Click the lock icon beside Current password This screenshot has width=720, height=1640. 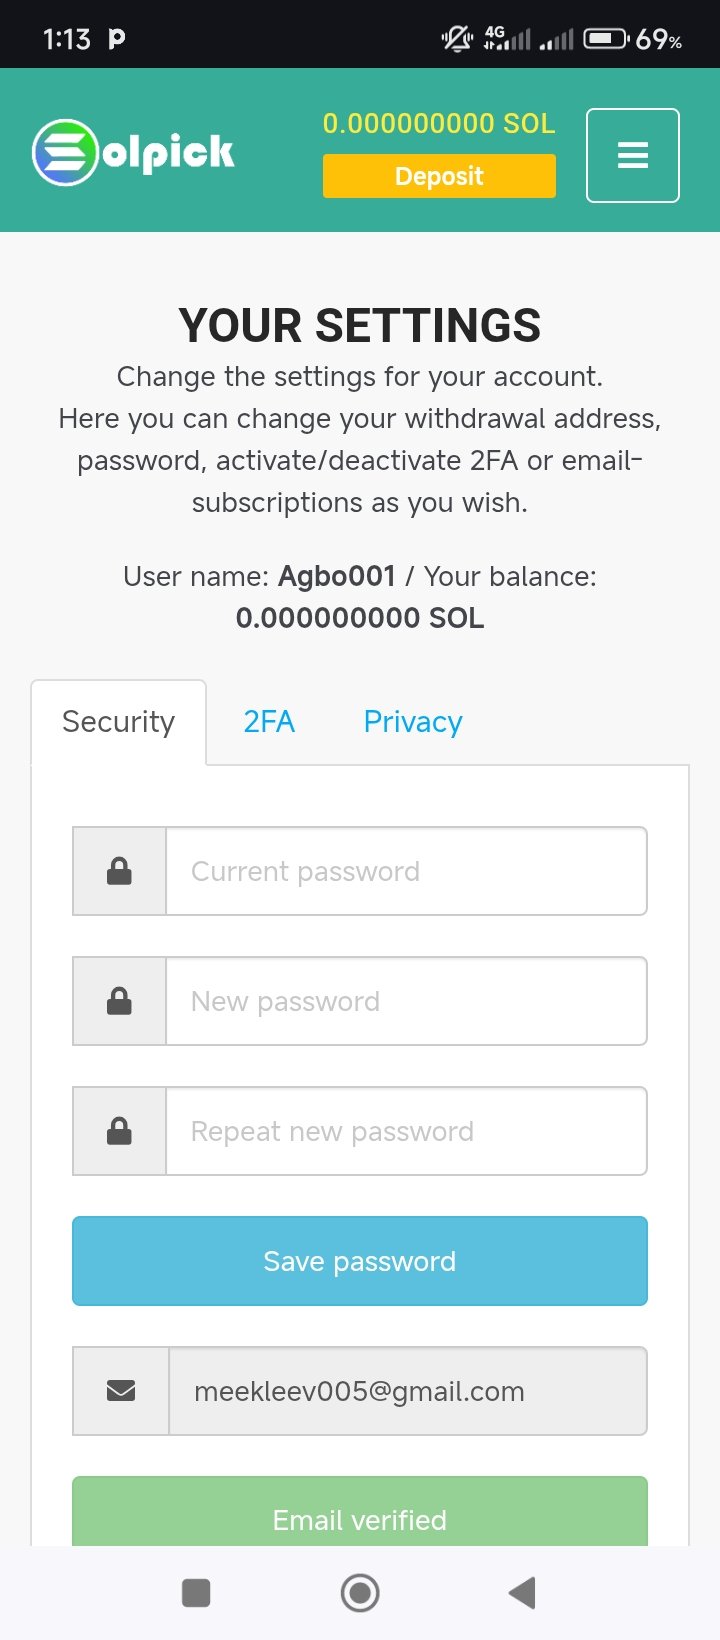[x=119, y=871]
